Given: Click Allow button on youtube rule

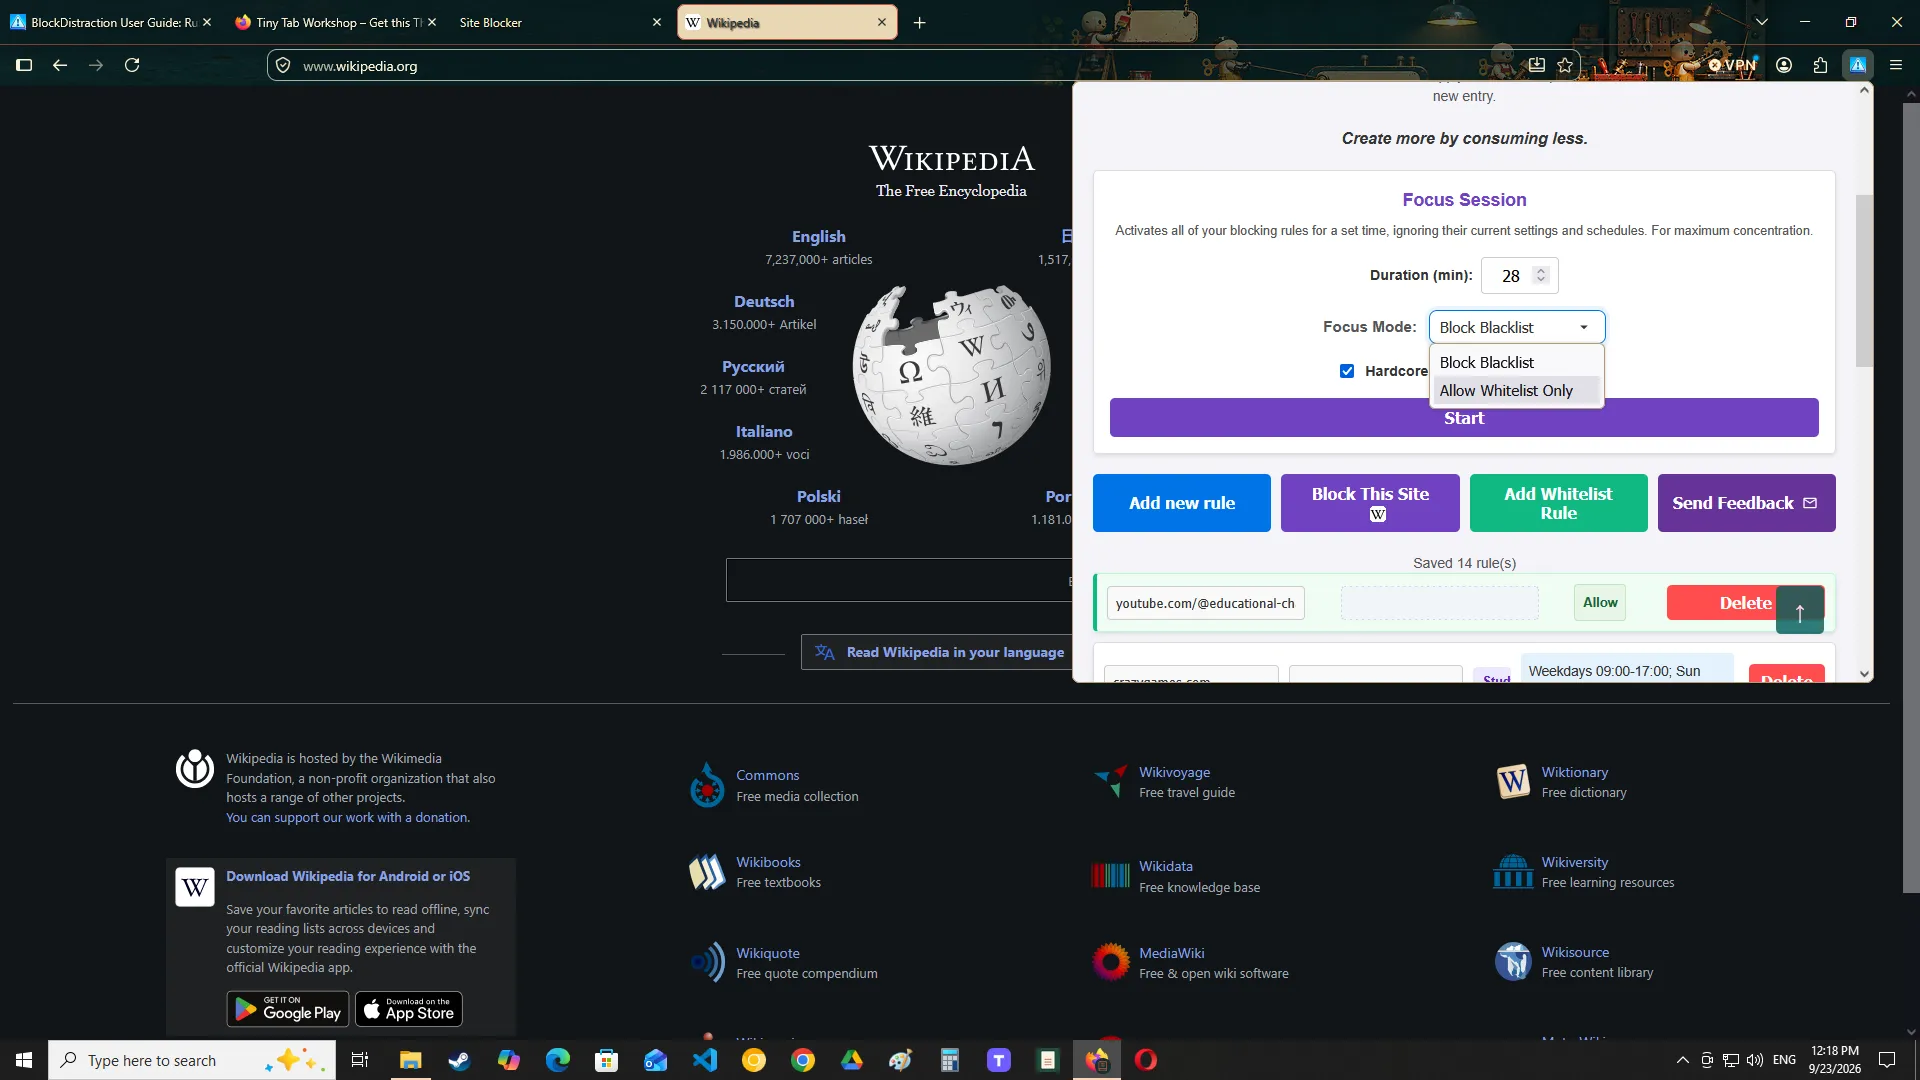Looking at the screenshot, I should point(1599,603).
